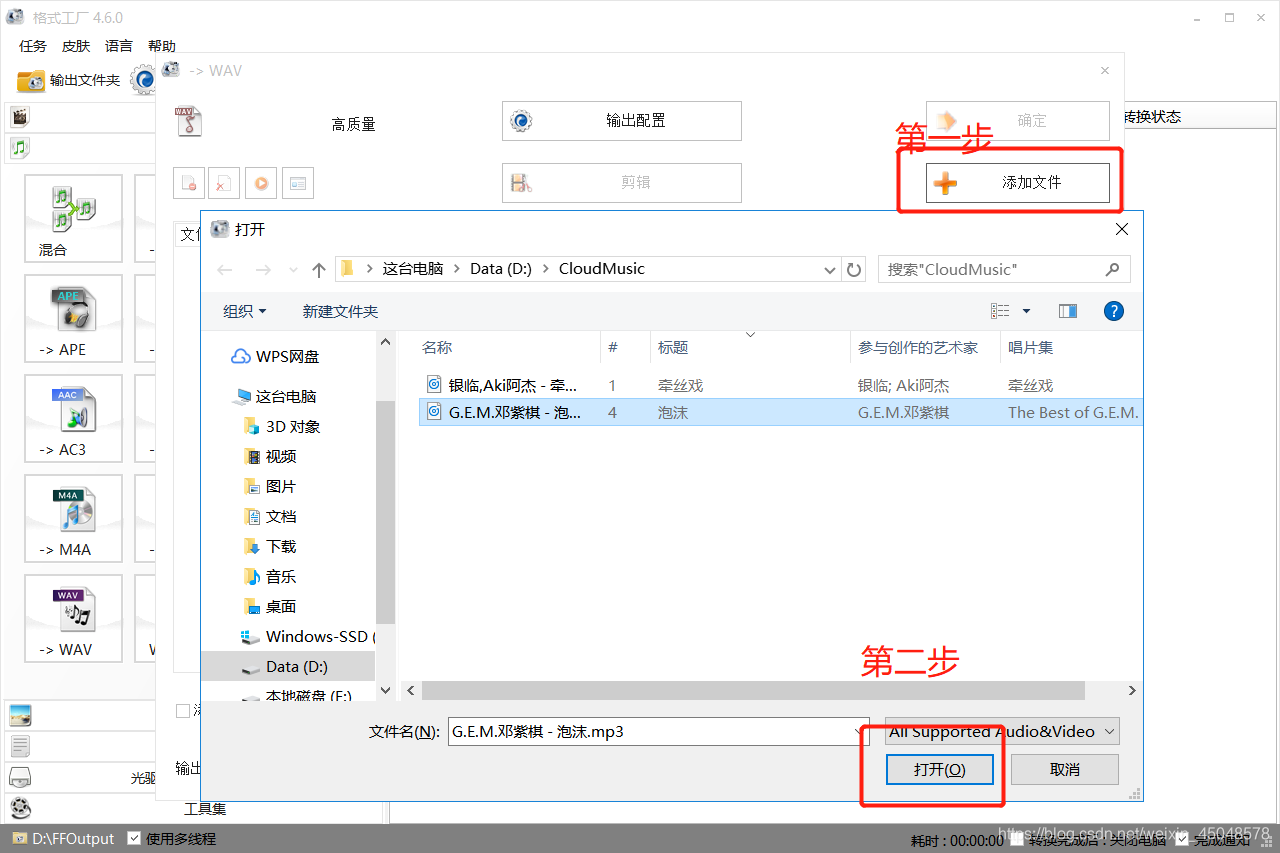Open the blue help question mark
This screenshot has height=853, width=1280.
click(x=1113, y=311)
